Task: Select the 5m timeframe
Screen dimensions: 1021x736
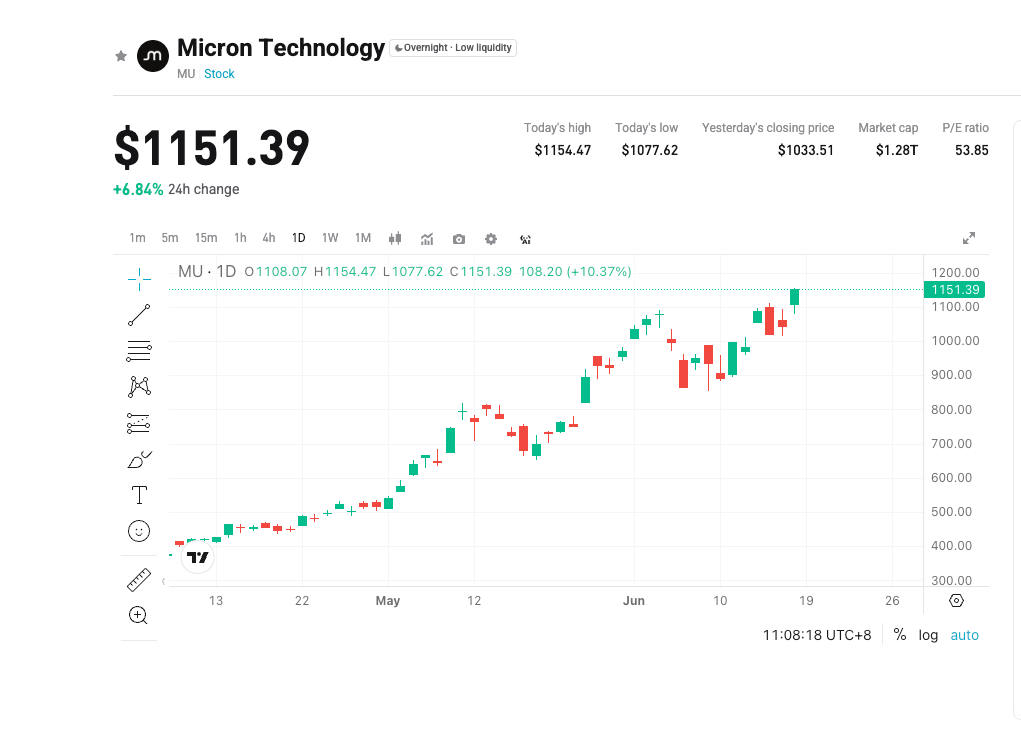Action: [170, 238]
